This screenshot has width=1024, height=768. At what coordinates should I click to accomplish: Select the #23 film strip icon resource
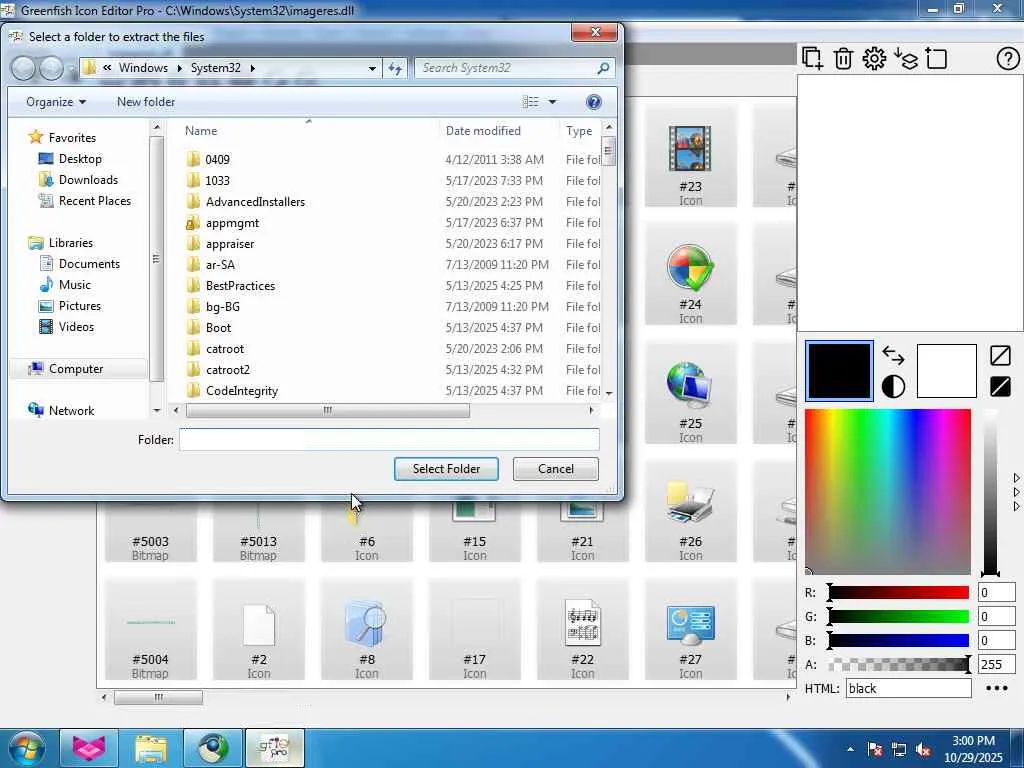pos(690,157)
